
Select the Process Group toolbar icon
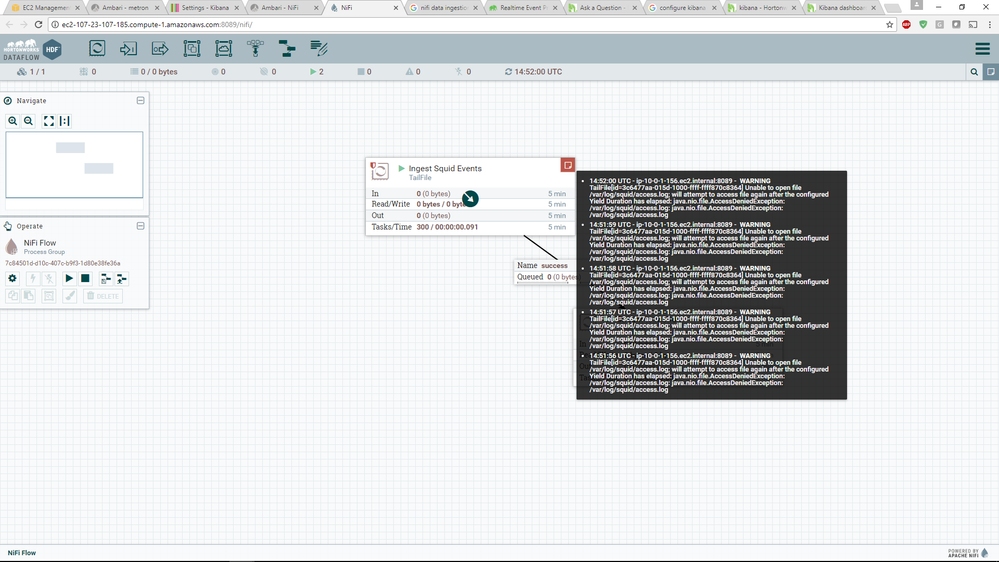tap(192, 48)
